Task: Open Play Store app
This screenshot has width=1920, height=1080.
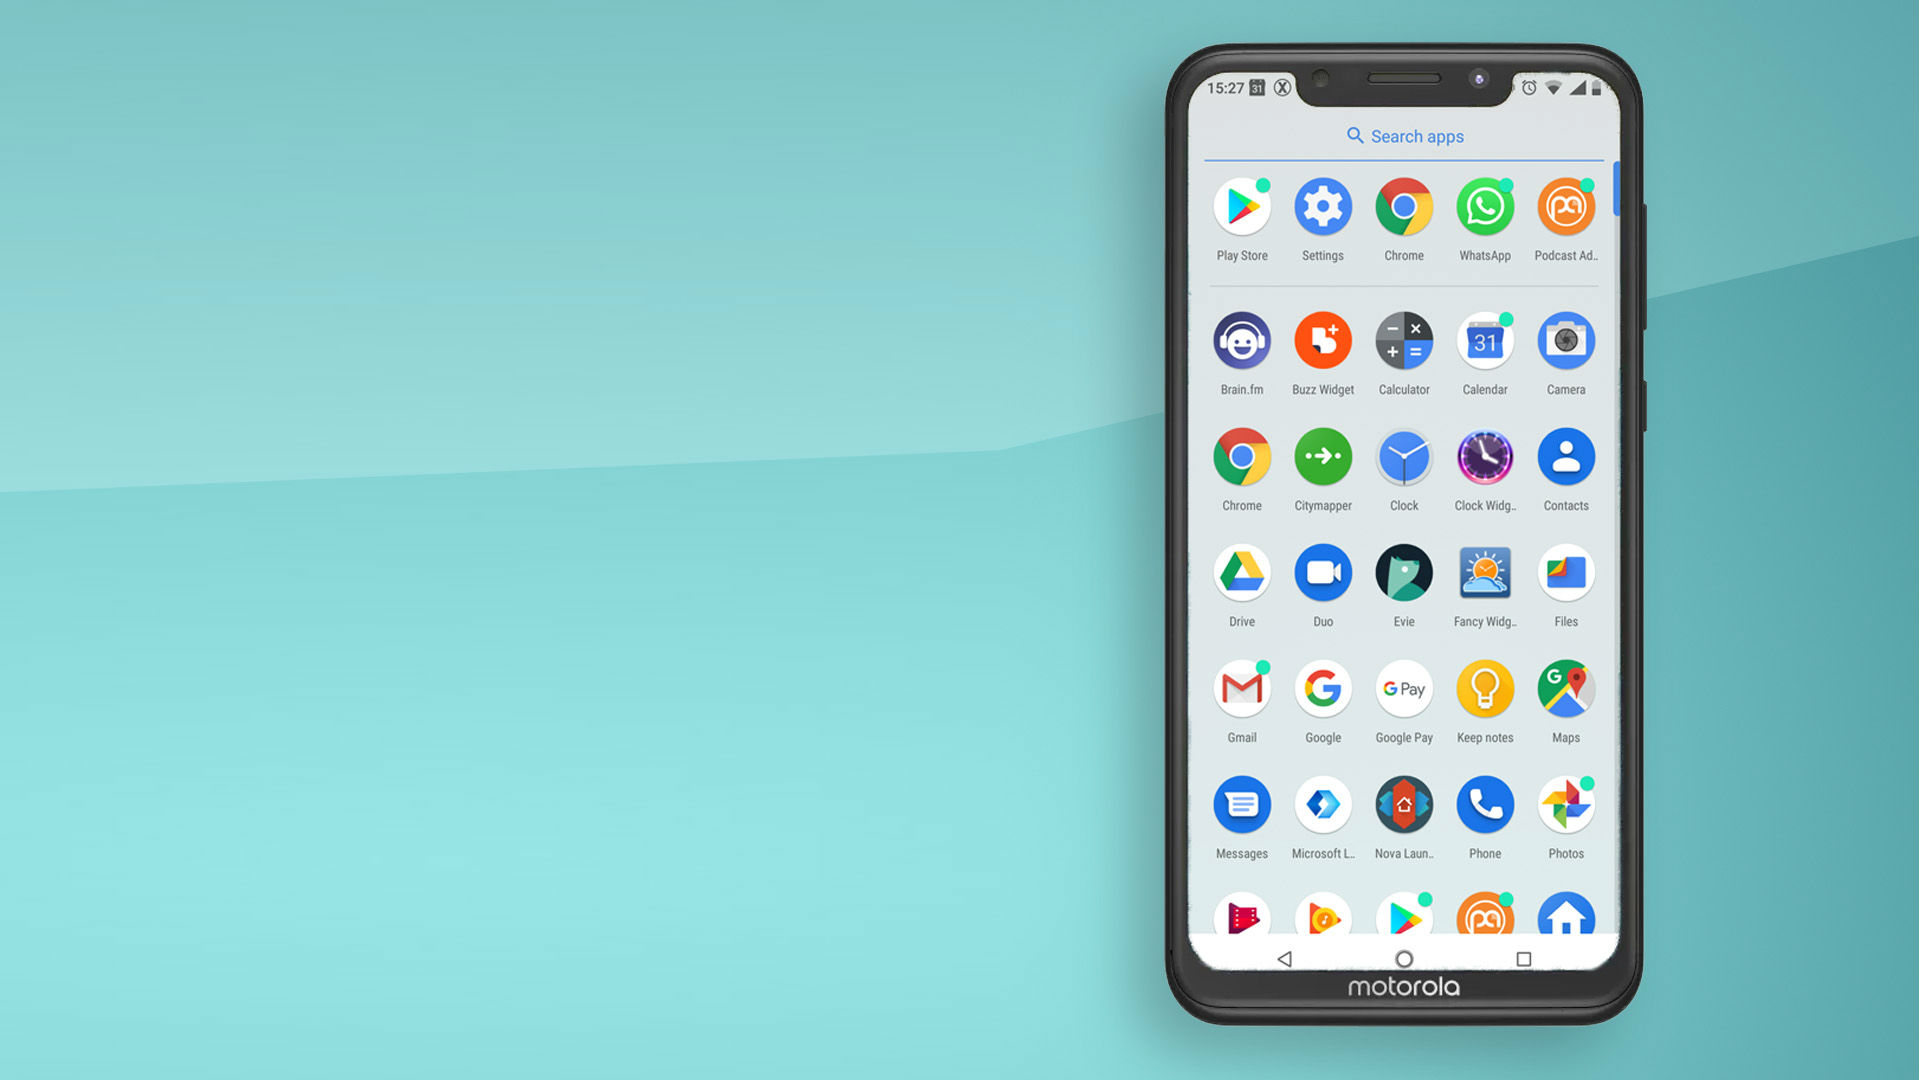Action: 1241,207
